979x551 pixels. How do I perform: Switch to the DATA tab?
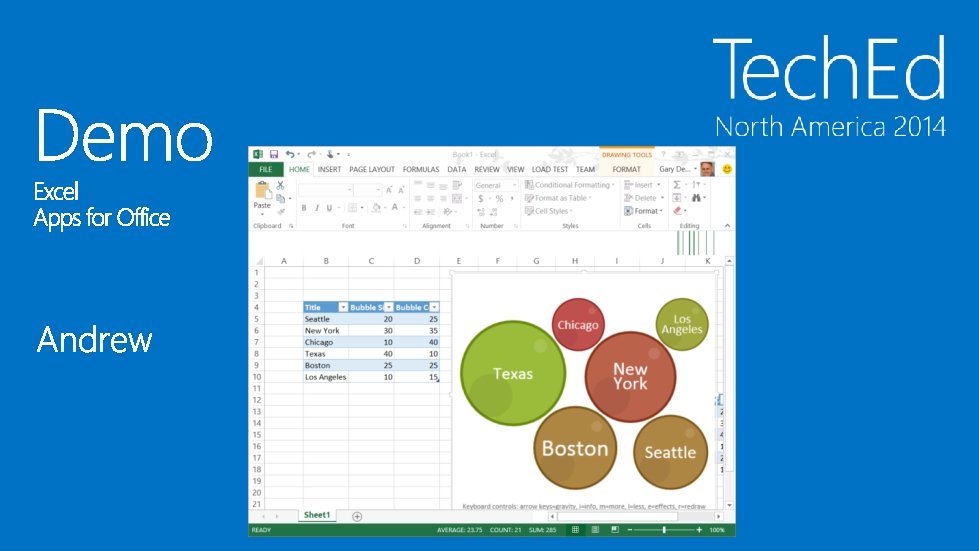[x=456, y=169]
